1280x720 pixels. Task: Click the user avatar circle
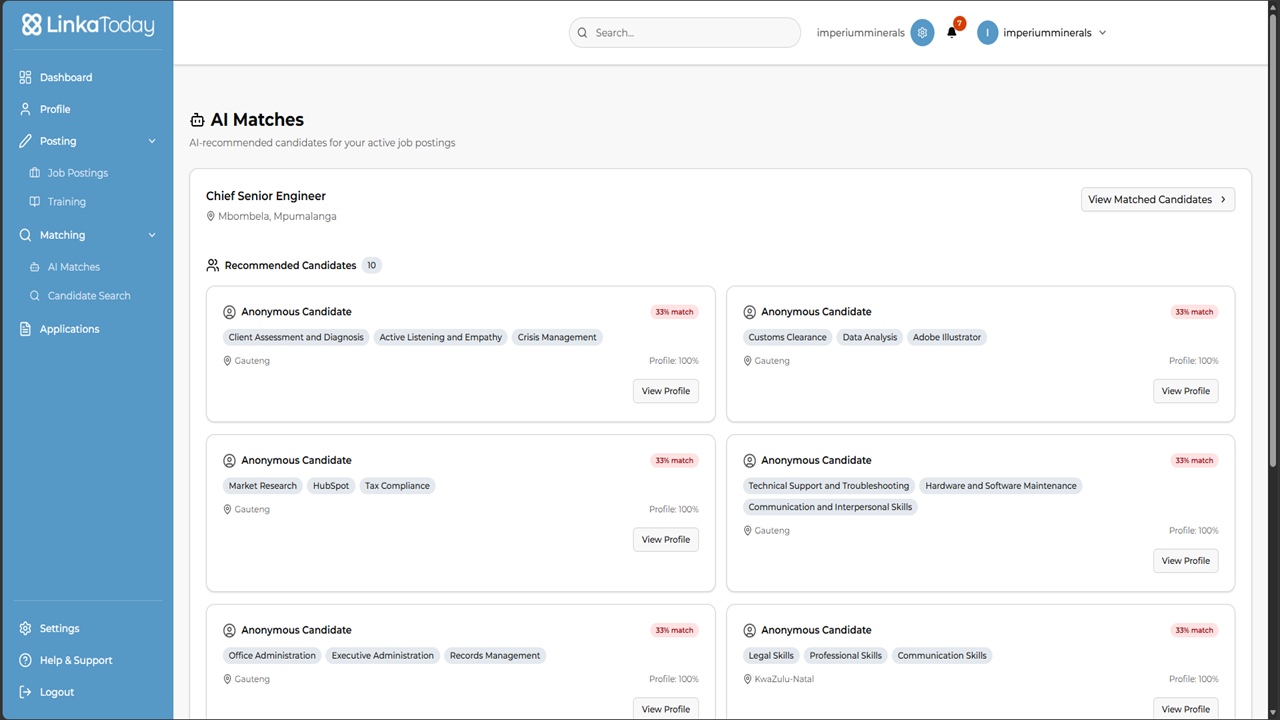[988, 33]
